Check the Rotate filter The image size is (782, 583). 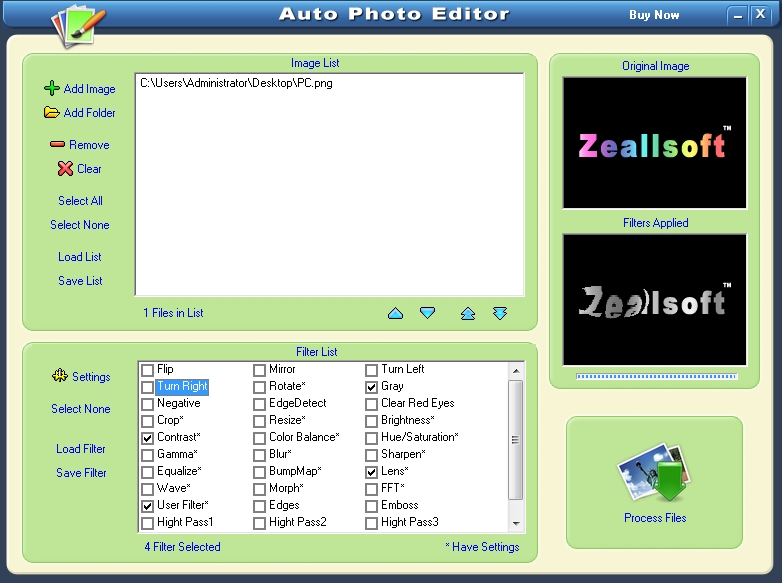[x=259, y=387]
